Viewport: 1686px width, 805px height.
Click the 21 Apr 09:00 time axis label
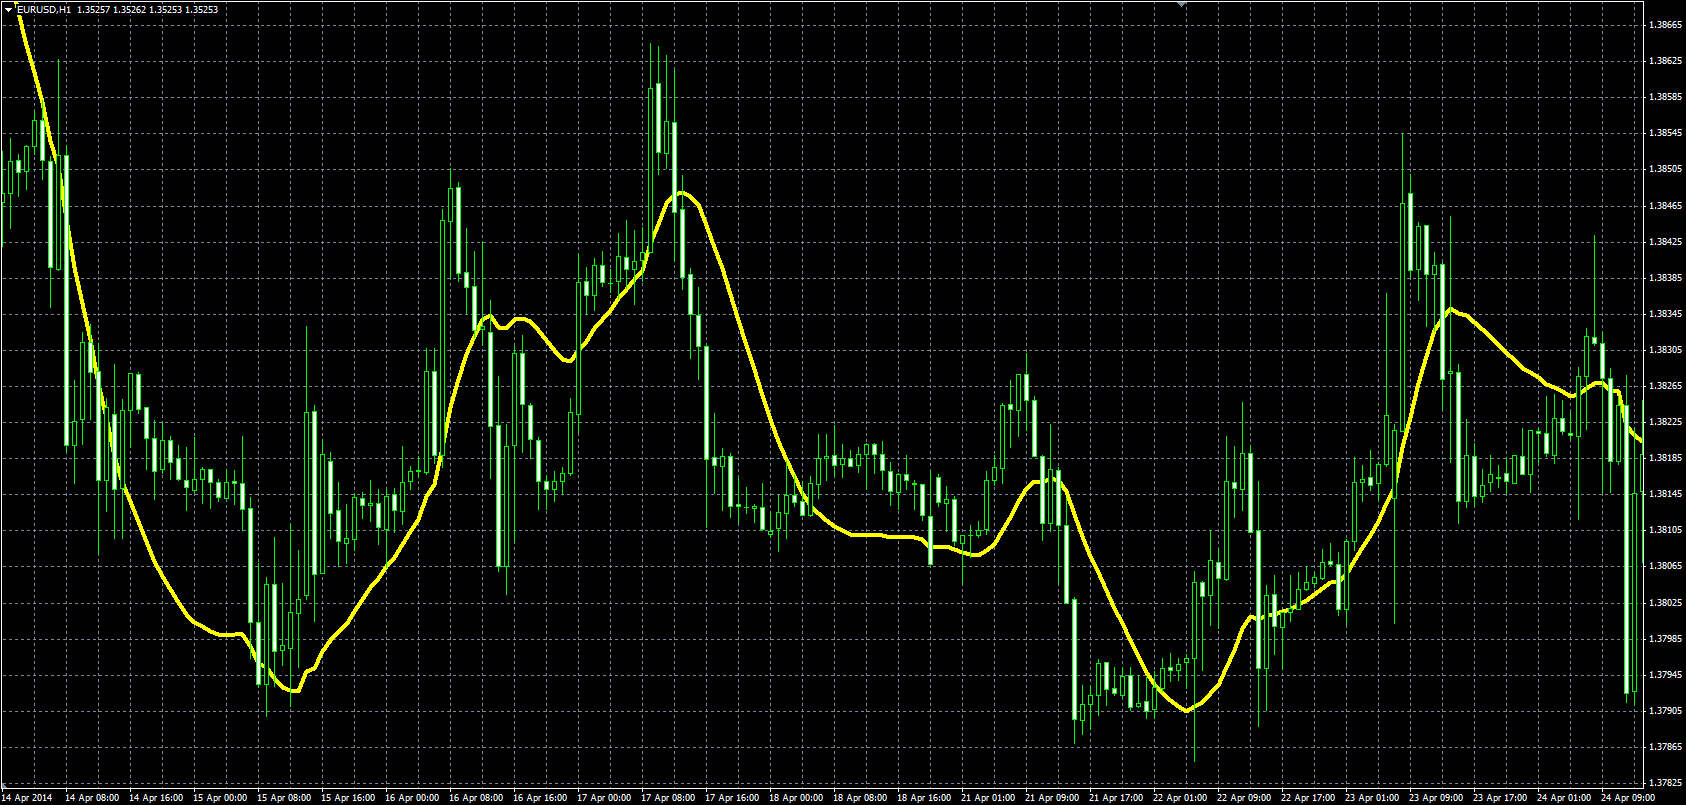(1053, 798)
